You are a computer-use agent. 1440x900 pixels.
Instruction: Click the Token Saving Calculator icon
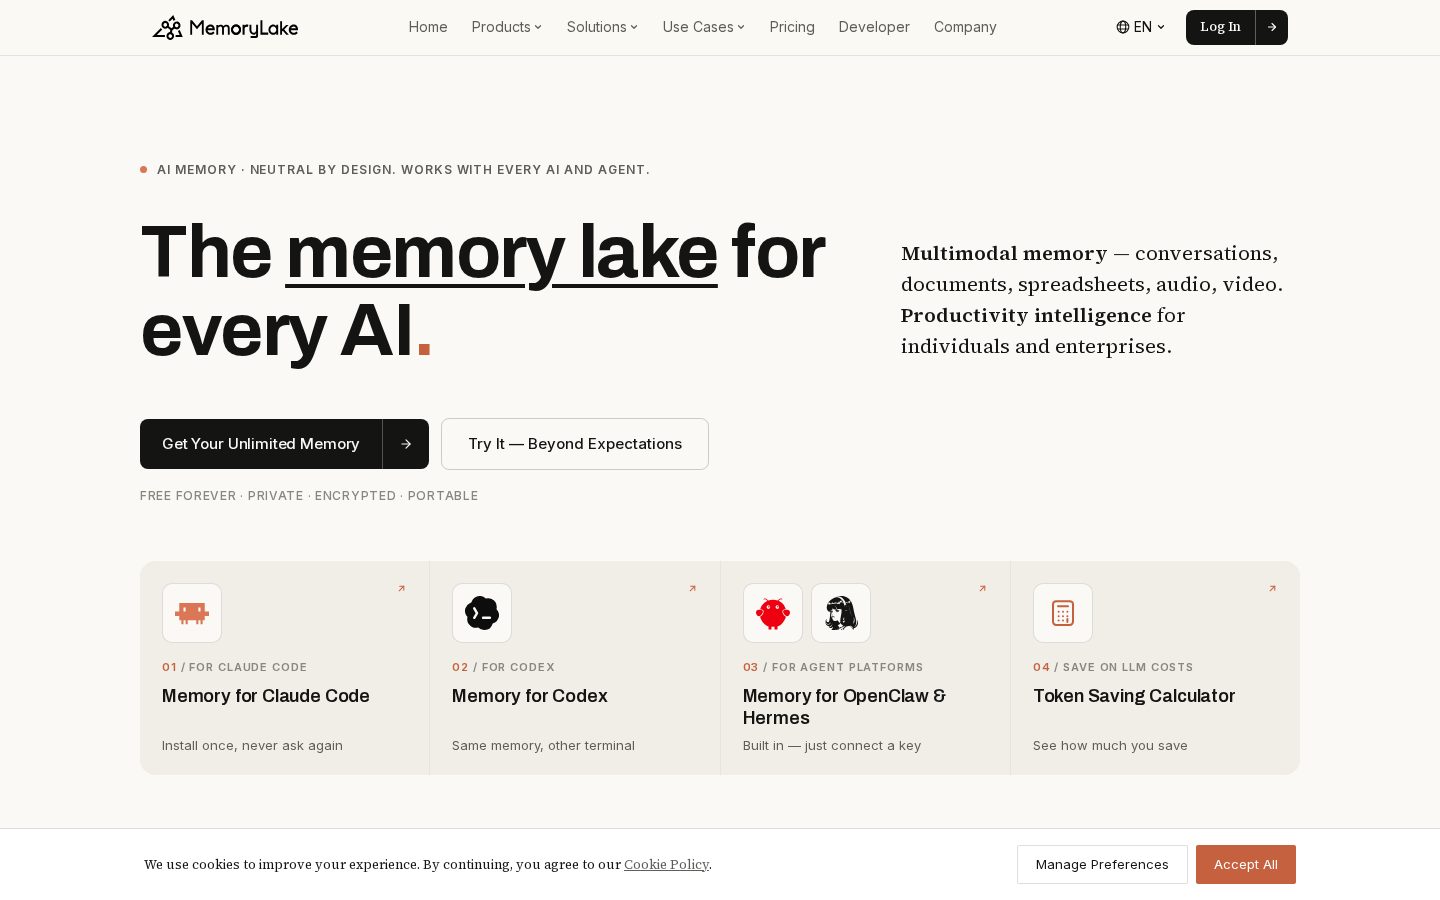point(1063,613)
